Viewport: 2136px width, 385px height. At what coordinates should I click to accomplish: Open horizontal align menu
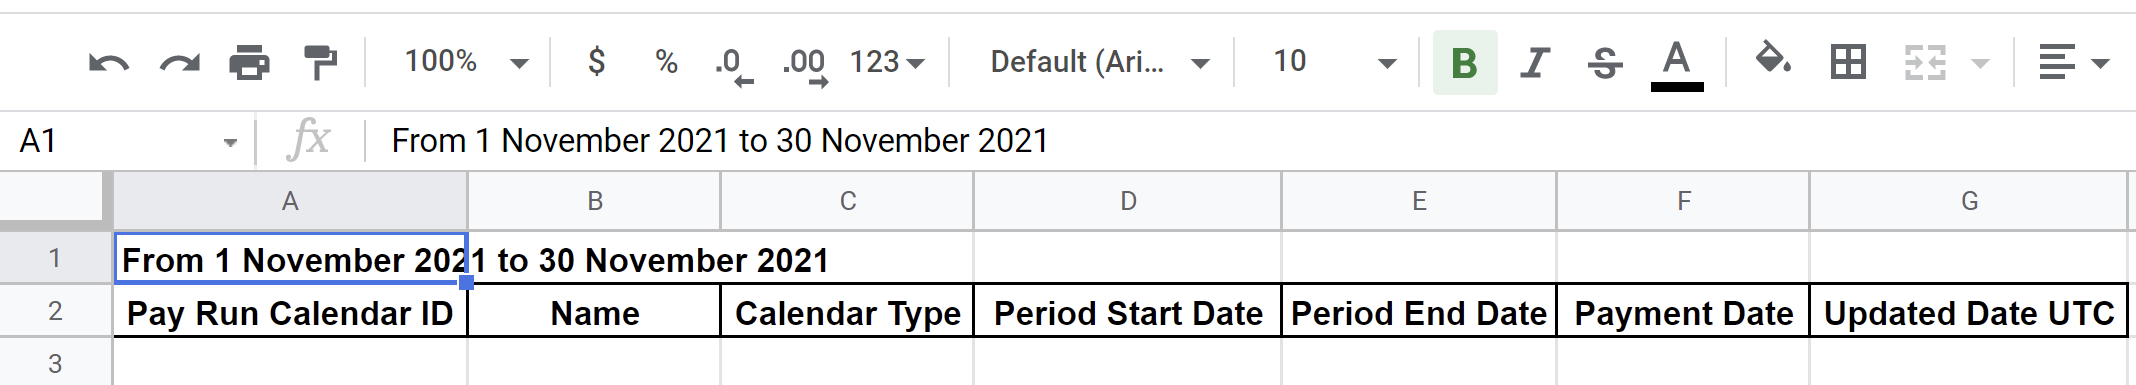2073,63
